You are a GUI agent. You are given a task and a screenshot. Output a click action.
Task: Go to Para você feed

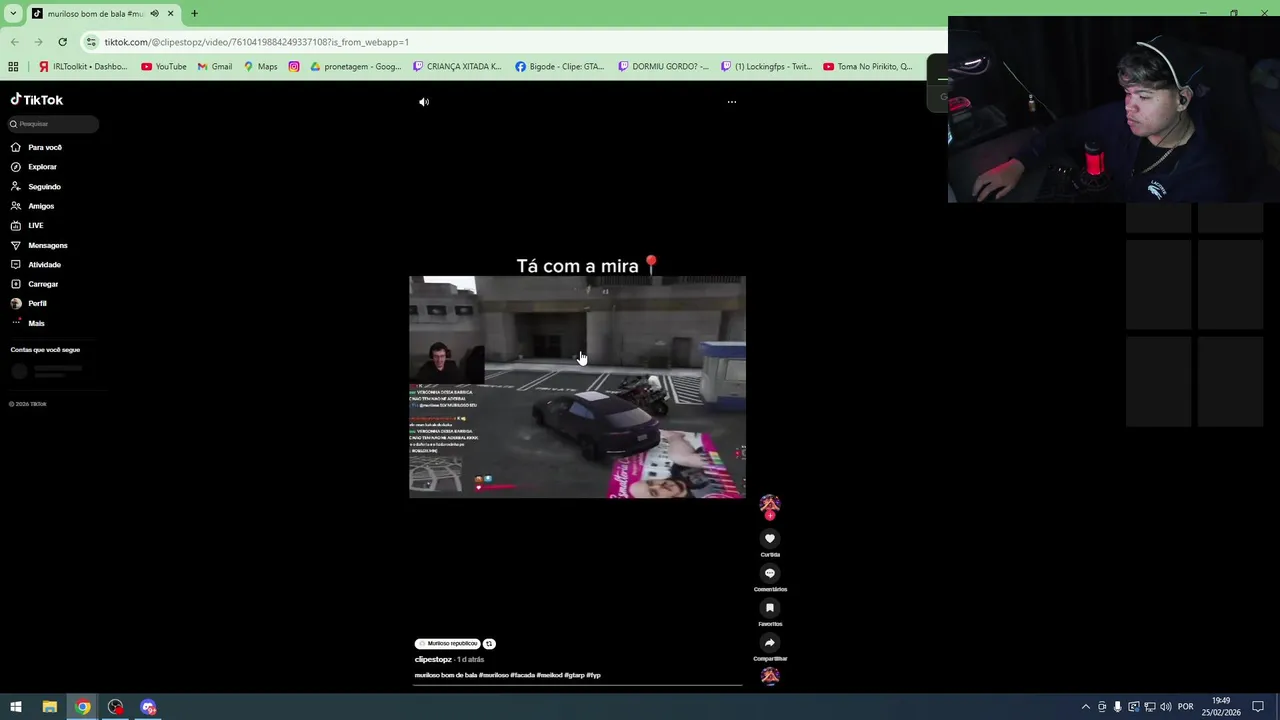pyautogui.click(x=36, y=147)
